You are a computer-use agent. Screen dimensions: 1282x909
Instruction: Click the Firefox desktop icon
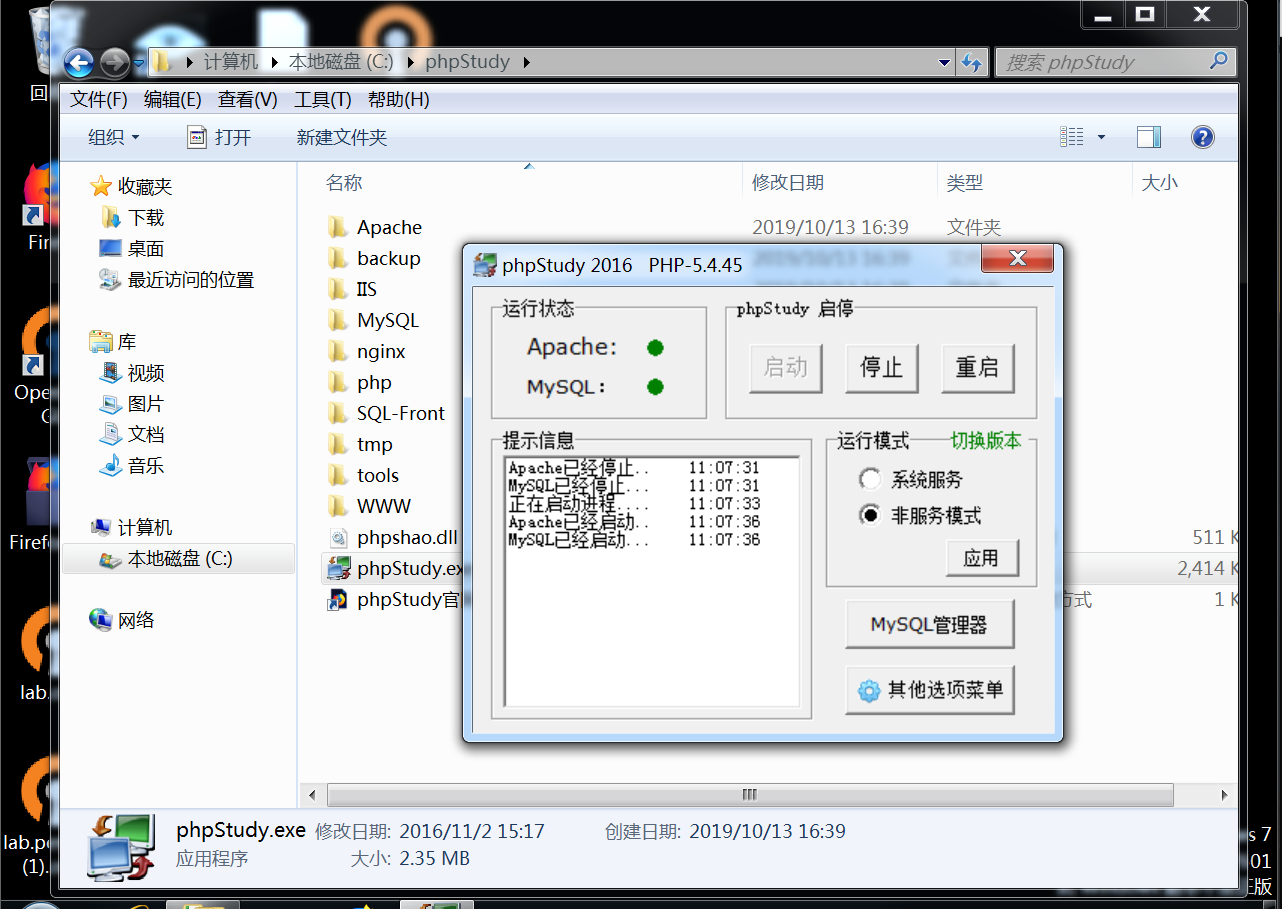38,197
